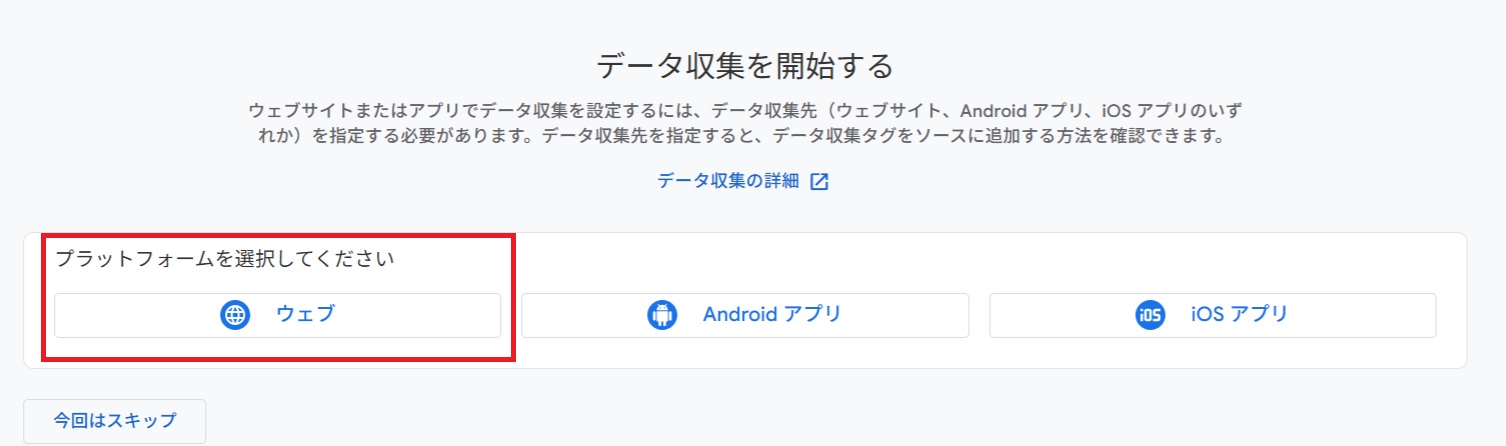This screenshot has height=446, width=1506.
Task: Click the プラットフォームを選択してください label
Action: (x=224, y=259)
